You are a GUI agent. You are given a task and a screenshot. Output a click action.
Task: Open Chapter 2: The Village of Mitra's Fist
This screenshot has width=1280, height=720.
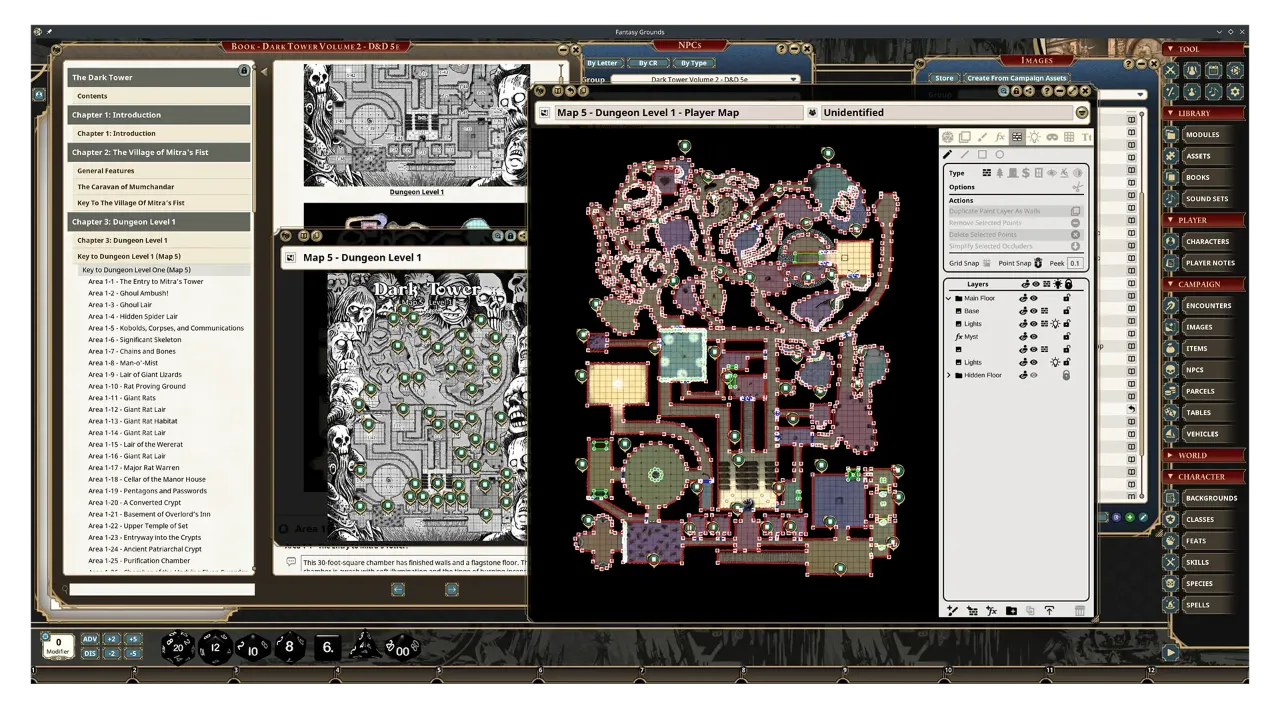pyautogui.click(x=159, y=152)
